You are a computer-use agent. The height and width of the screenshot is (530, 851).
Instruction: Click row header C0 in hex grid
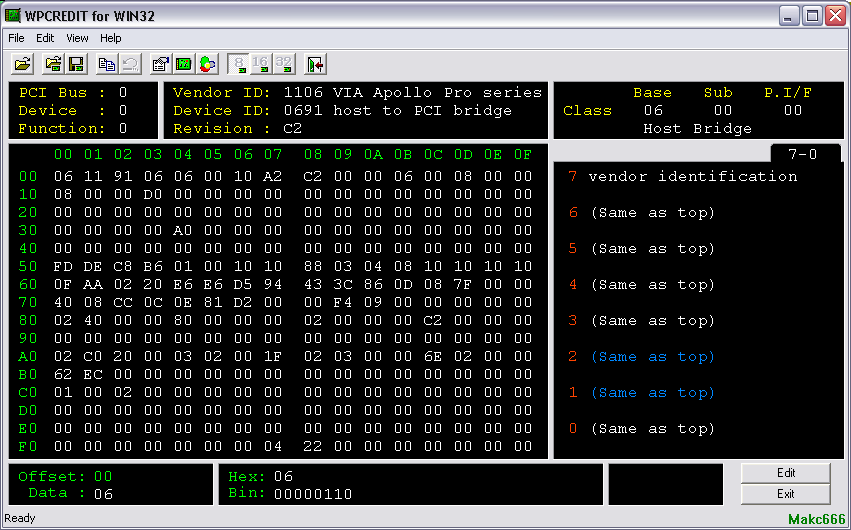[x=28, y=392]
